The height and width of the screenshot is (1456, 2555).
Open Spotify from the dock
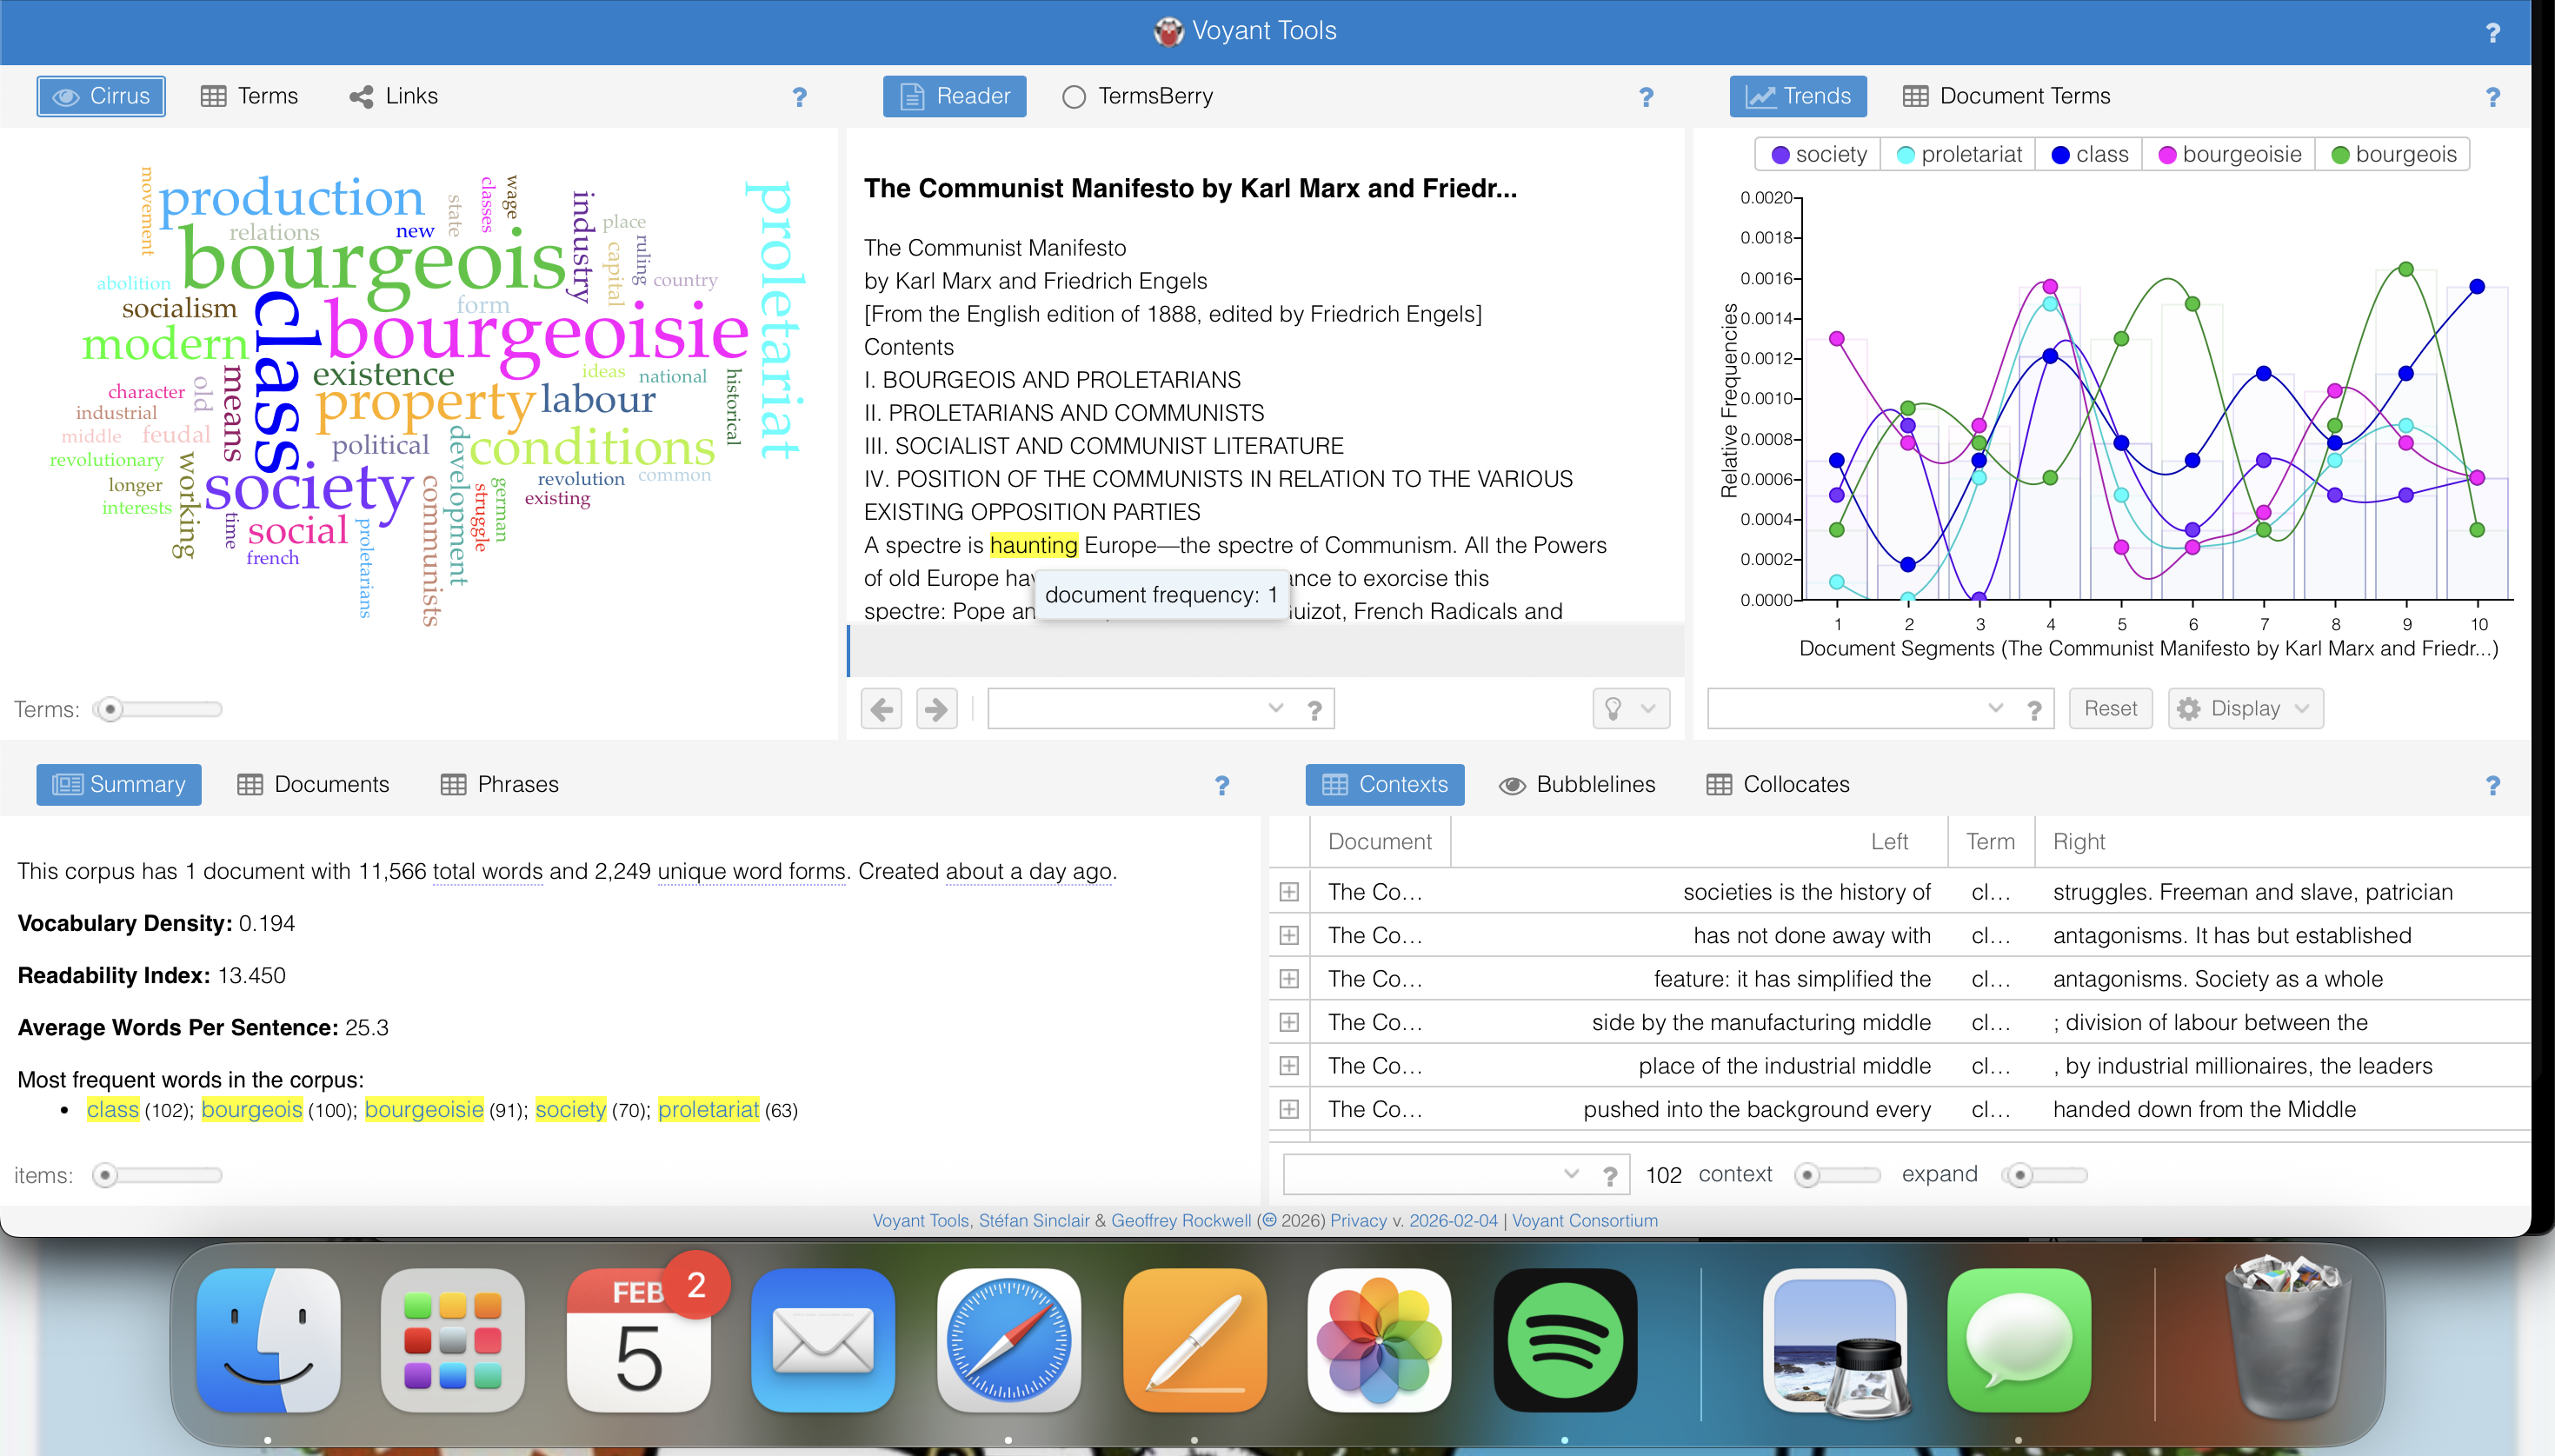pyautogui.click(x=1564, y=1340)
